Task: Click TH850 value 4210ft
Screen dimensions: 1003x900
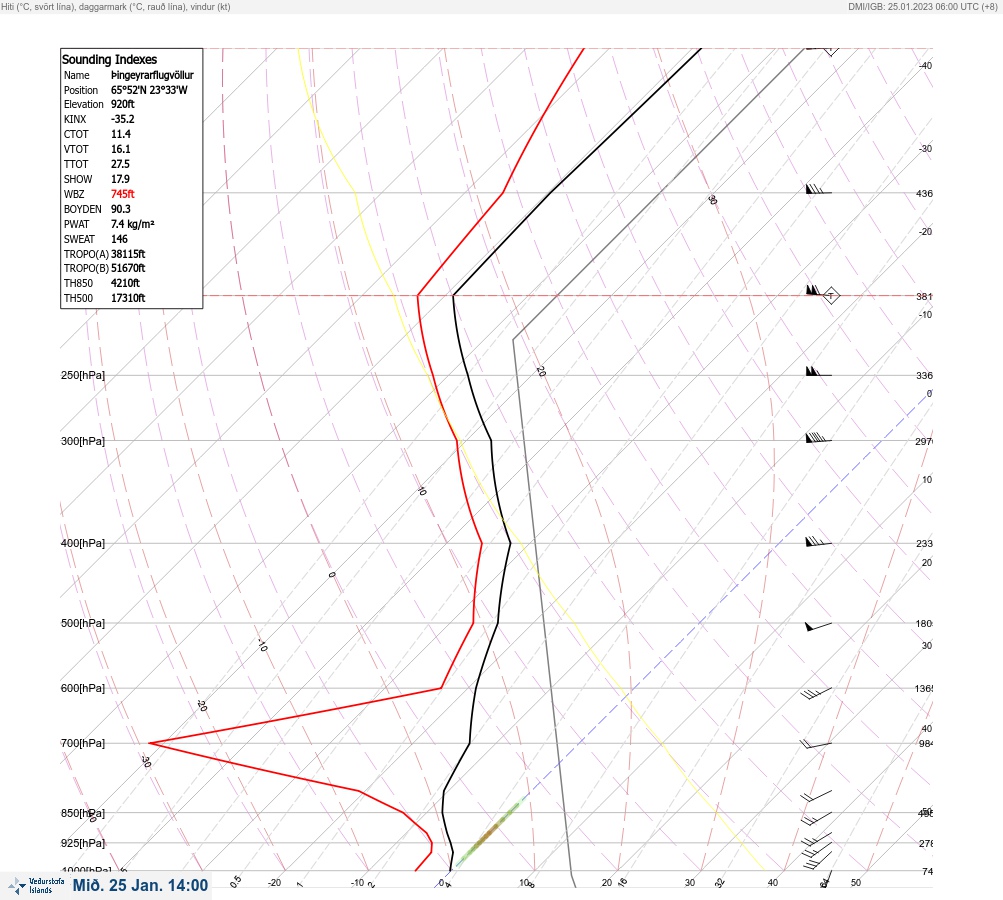Action: coord(125,283)
